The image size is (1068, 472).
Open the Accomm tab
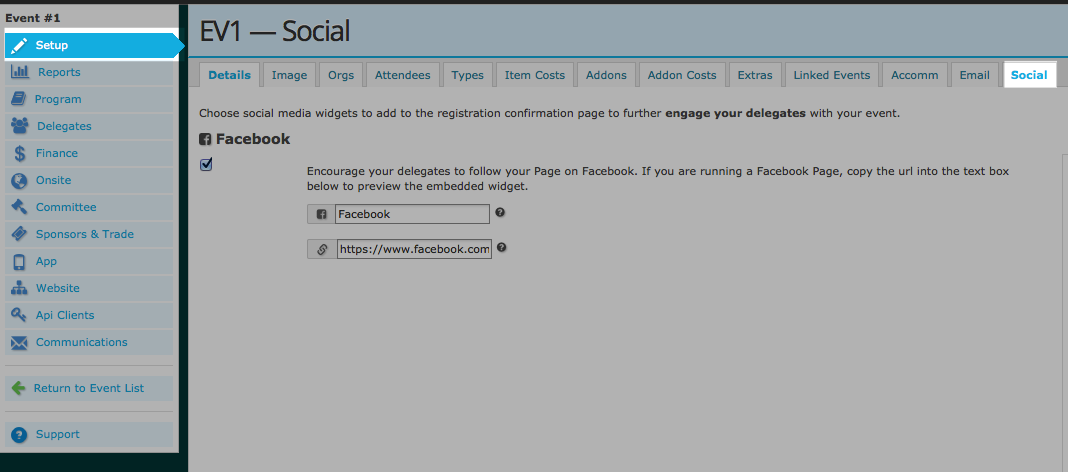tap(915, 75)
